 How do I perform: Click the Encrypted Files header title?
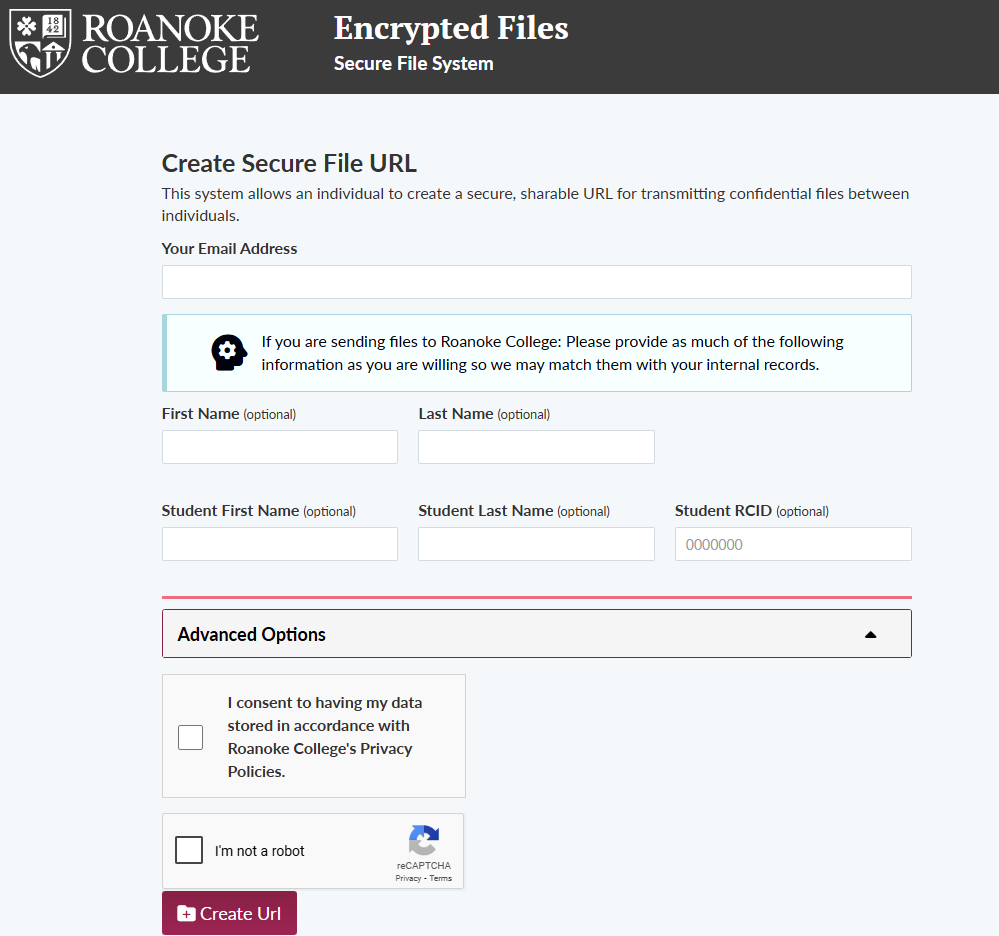451,28
